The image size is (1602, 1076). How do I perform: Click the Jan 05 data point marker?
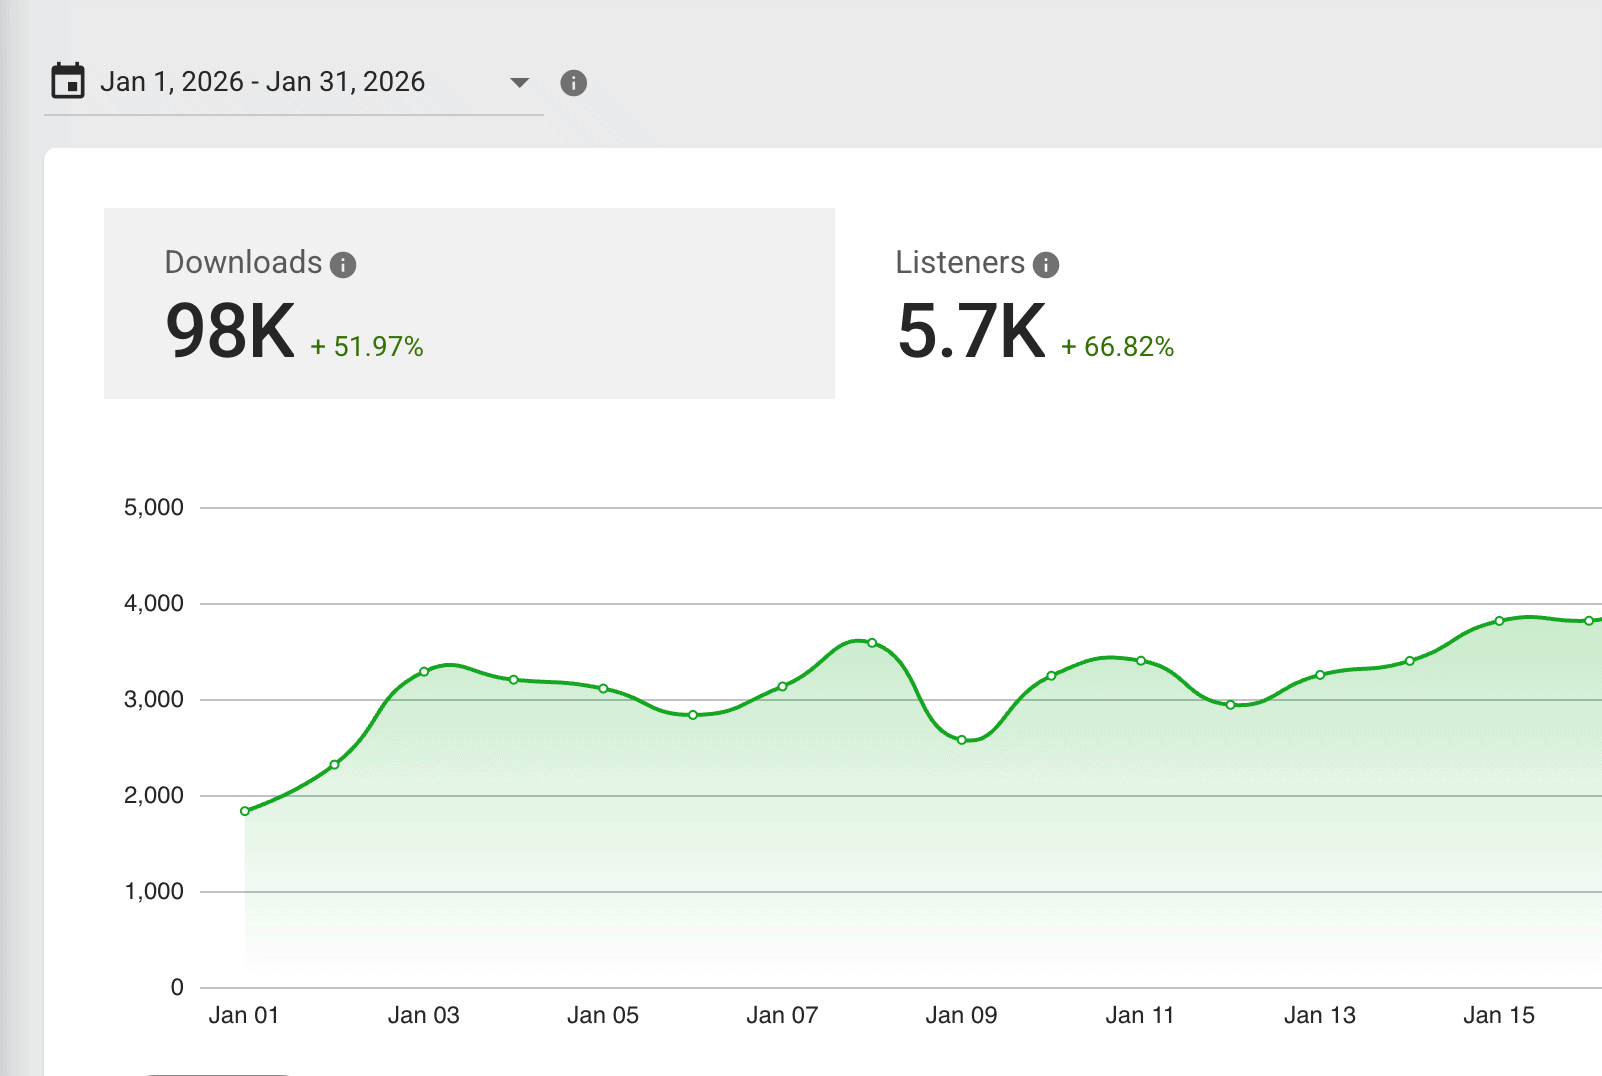603,688
